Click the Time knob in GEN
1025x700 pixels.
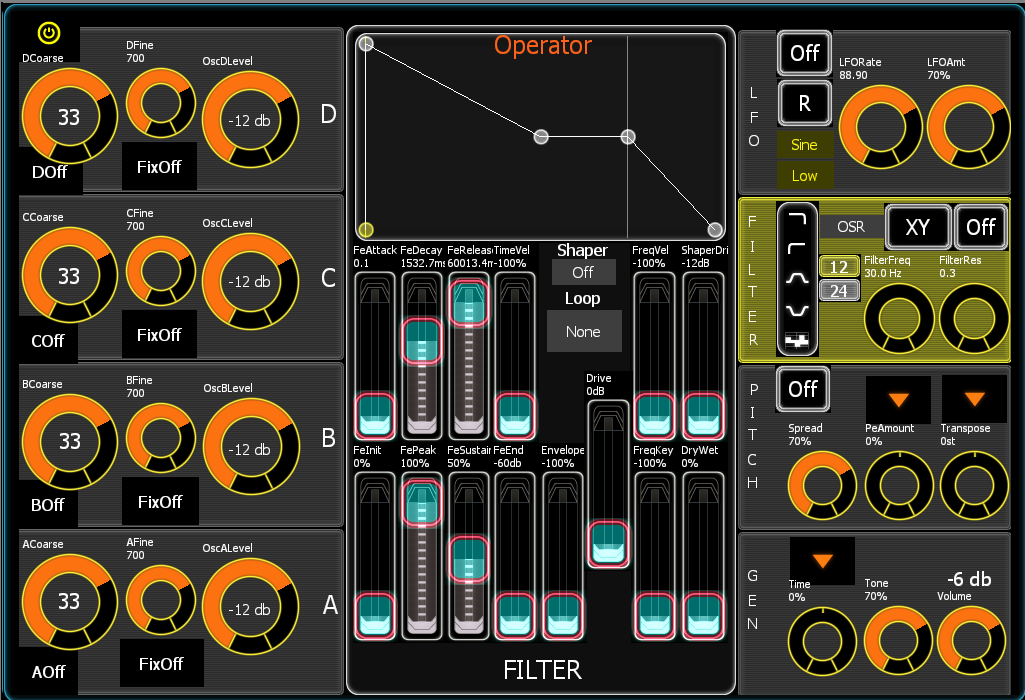click(x=822, y=641)
